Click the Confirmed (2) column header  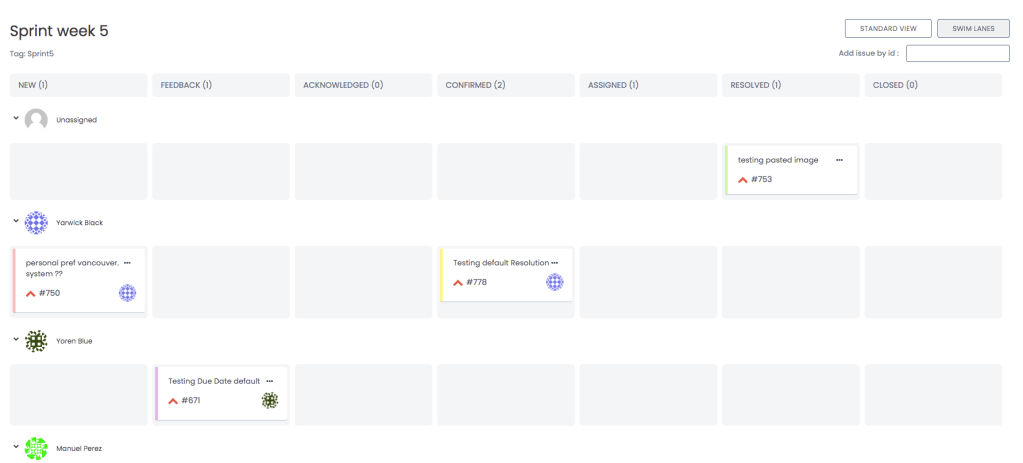[505, 86]
